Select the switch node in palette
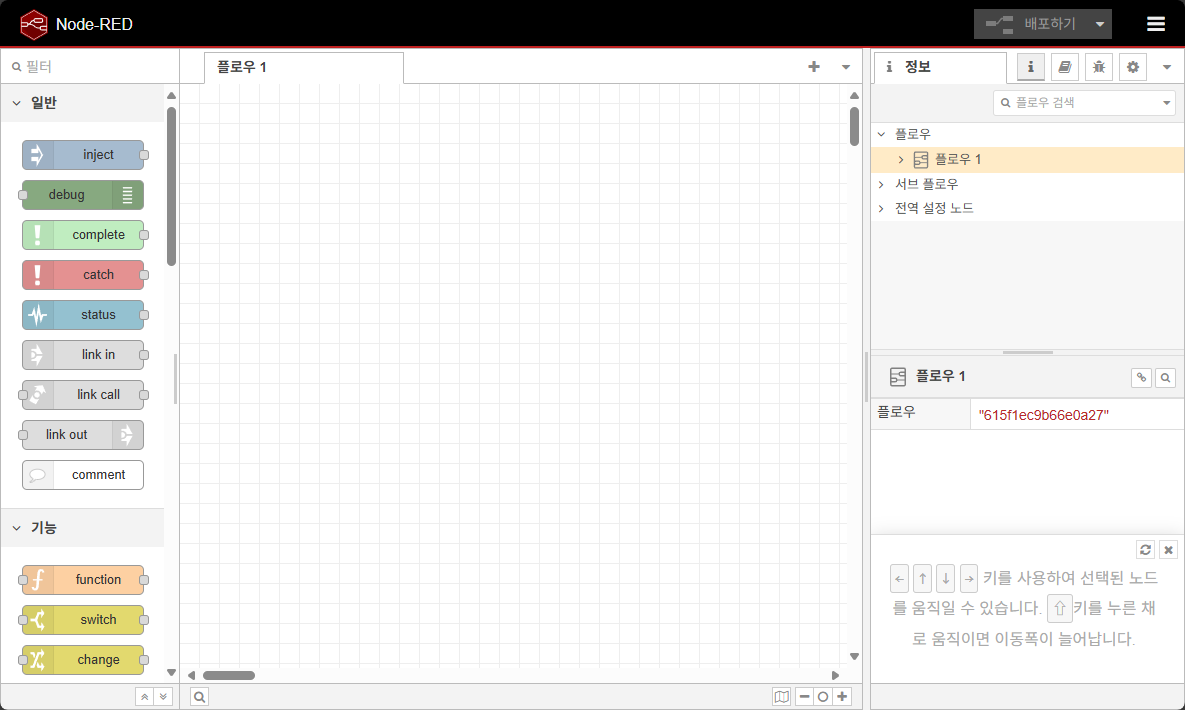This screenshot has width=1185, height=710. point(83,620)
